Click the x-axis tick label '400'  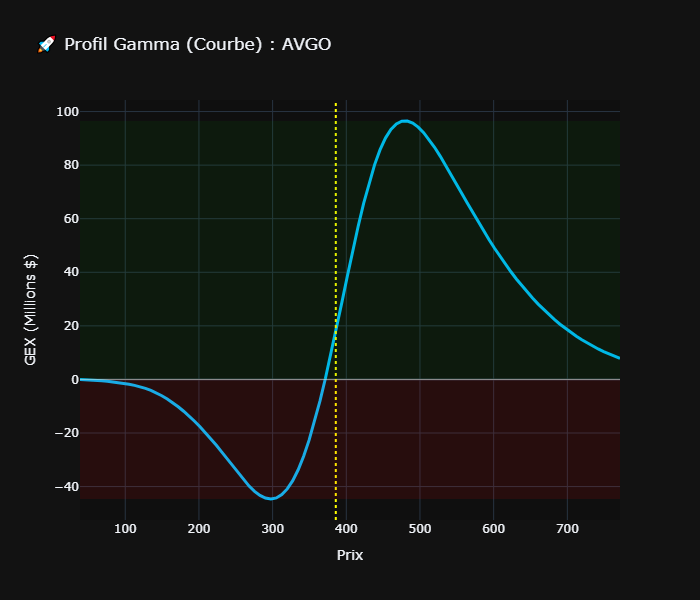pos(346,529)
